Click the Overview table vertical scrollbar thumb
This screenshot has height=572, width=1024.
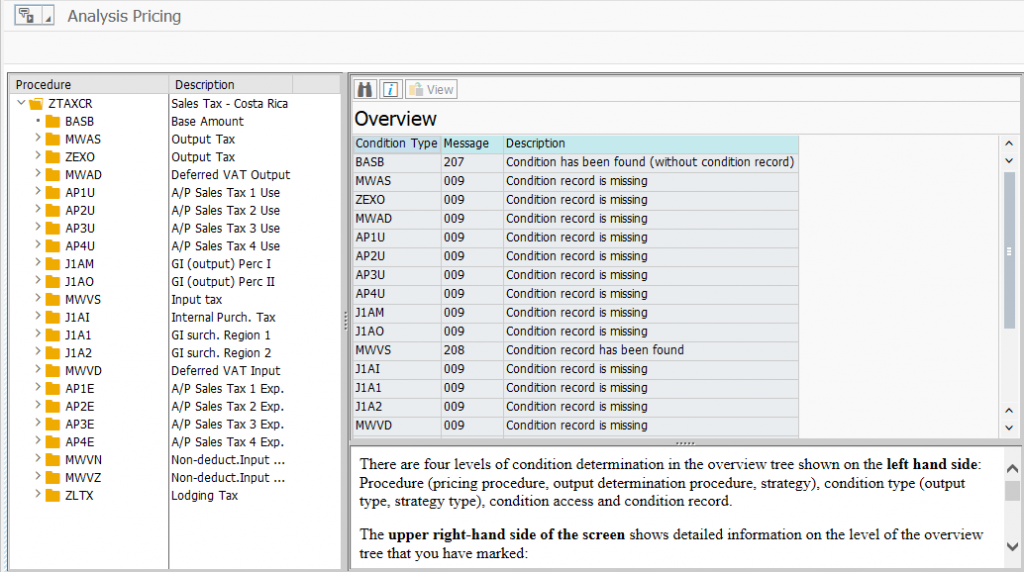pos(1009,251)
